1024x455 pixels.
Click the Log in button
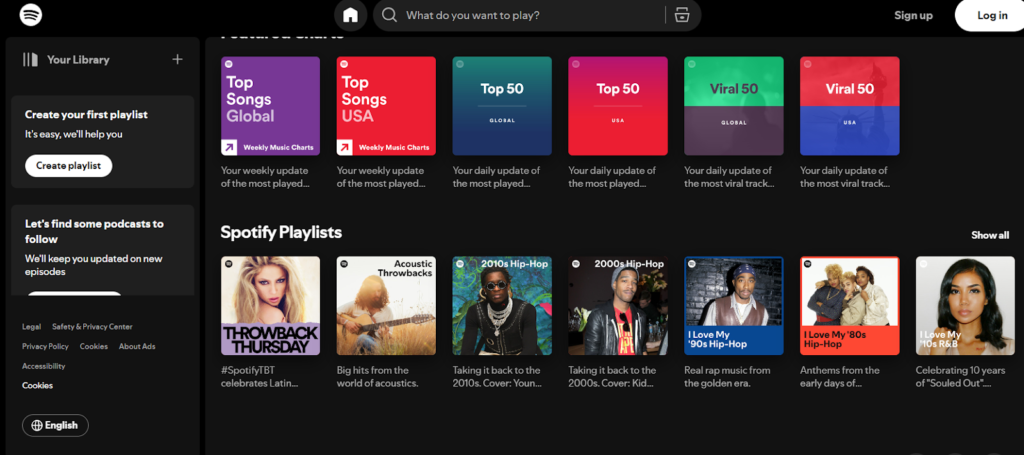[992, 16]
